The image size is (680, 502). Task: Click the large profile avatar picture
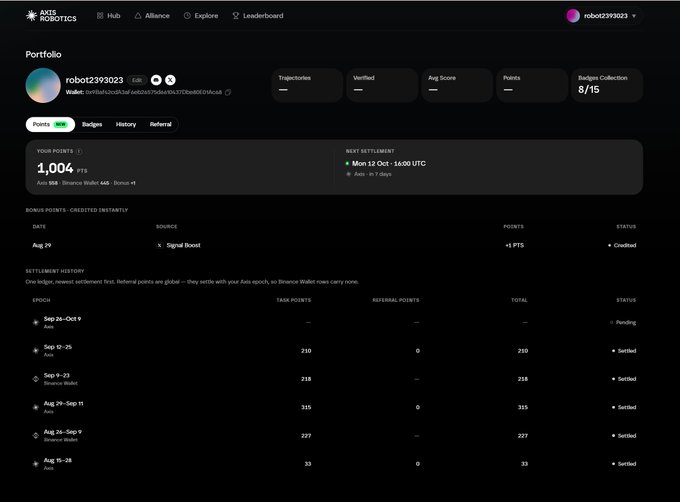click(43, 85)
